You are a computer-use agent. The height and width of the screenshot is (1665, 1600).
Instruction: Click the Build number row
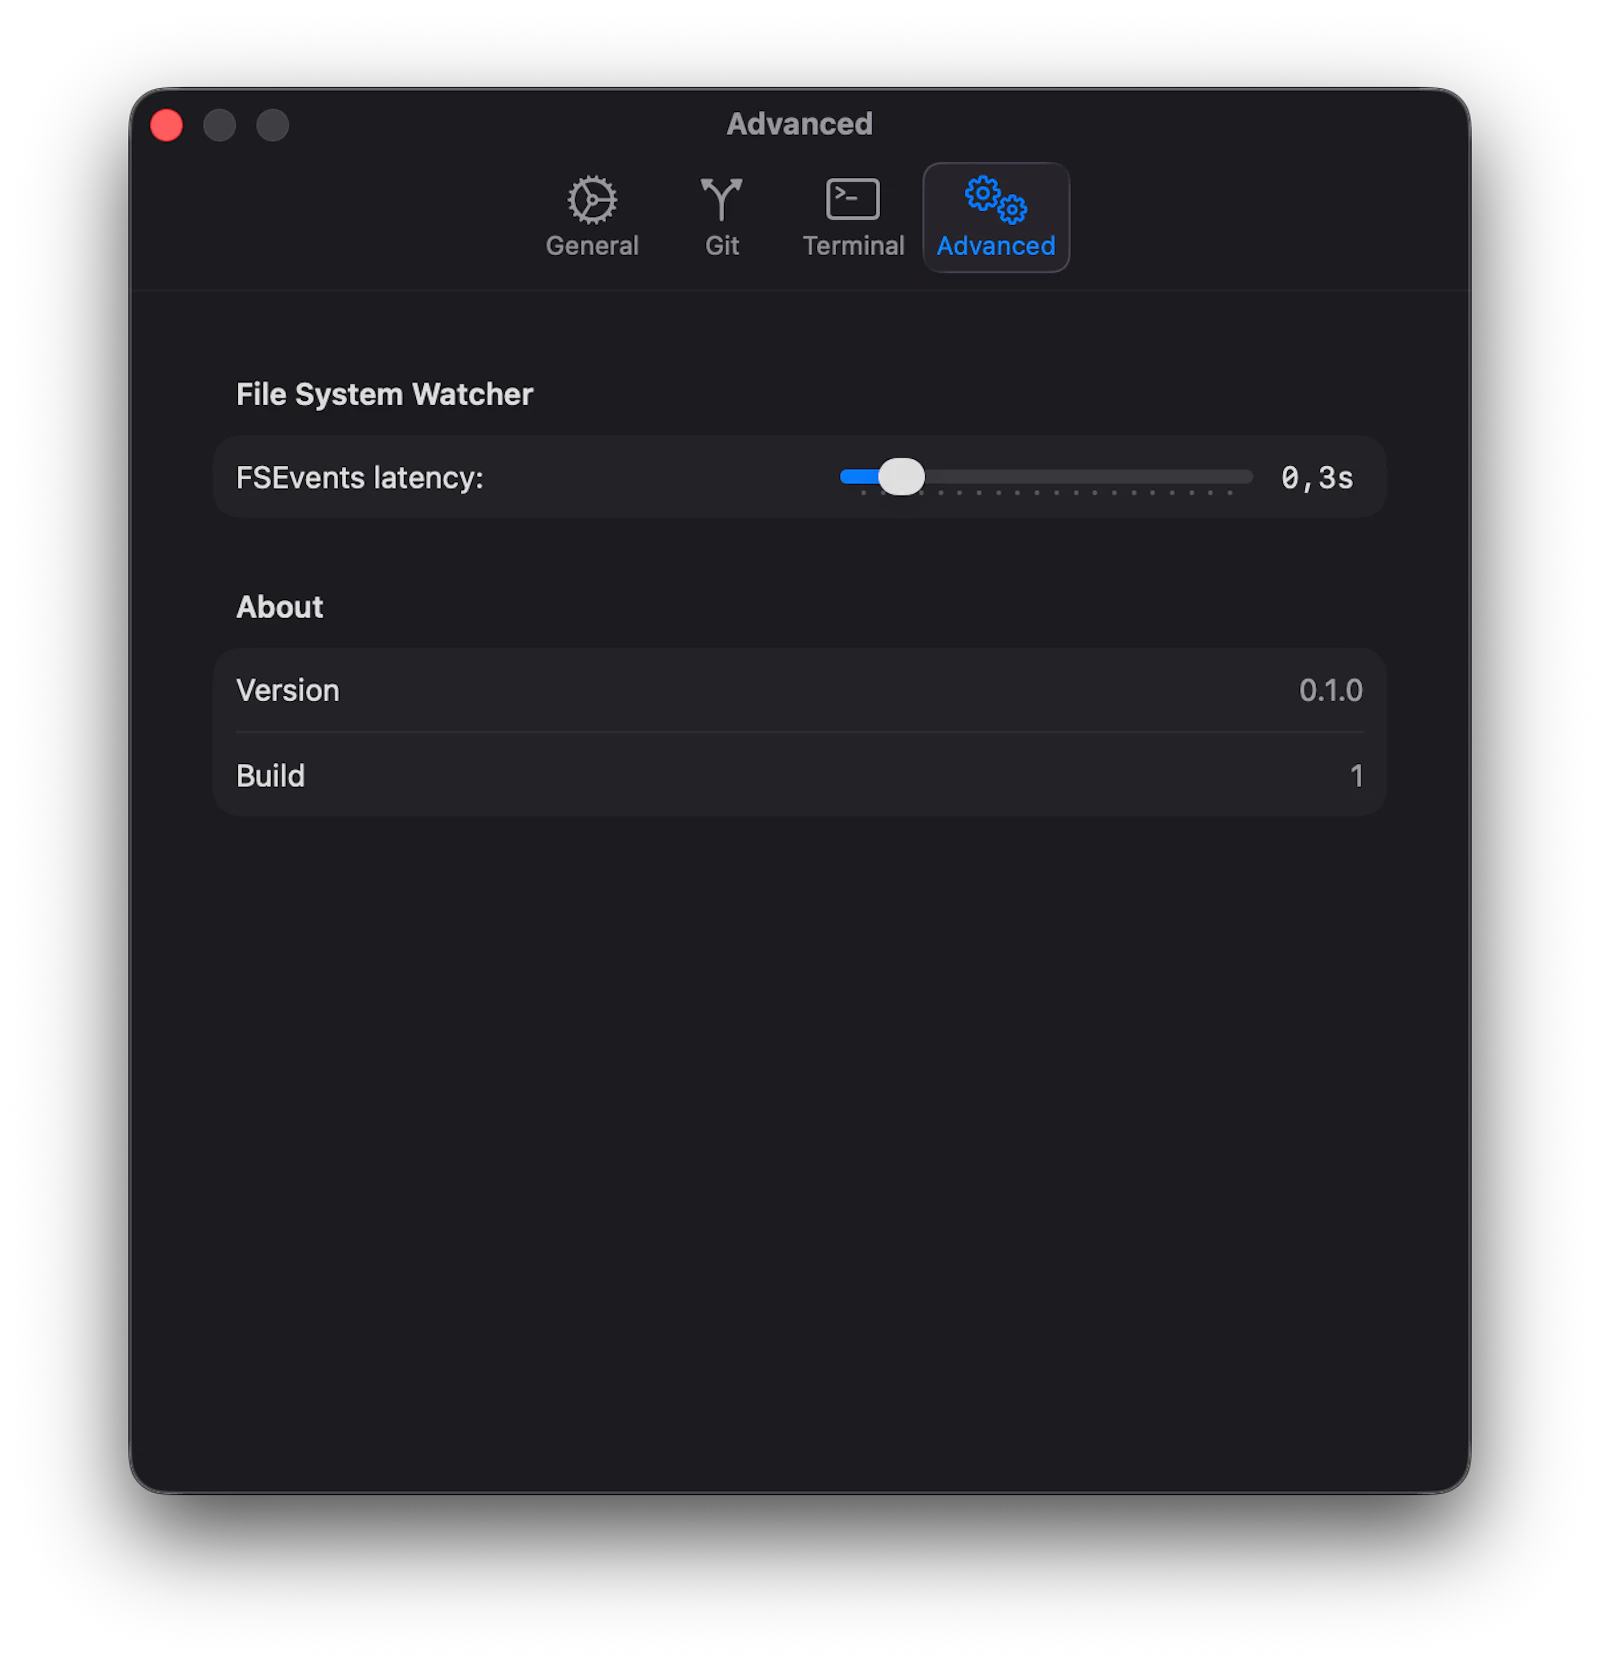pyautogui.click(x=270, y=775)
